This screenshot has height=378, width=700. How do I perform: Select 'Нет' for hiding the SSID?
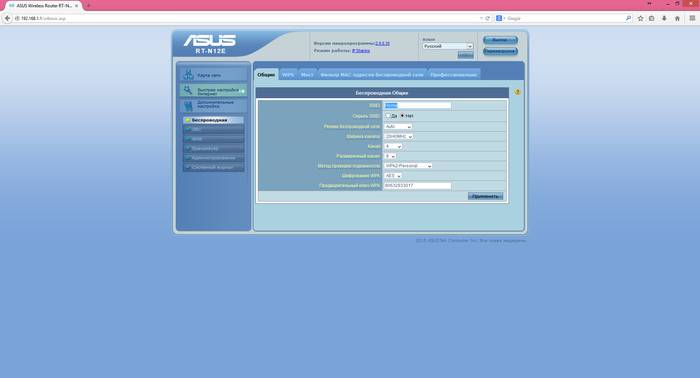coord(402,116)
